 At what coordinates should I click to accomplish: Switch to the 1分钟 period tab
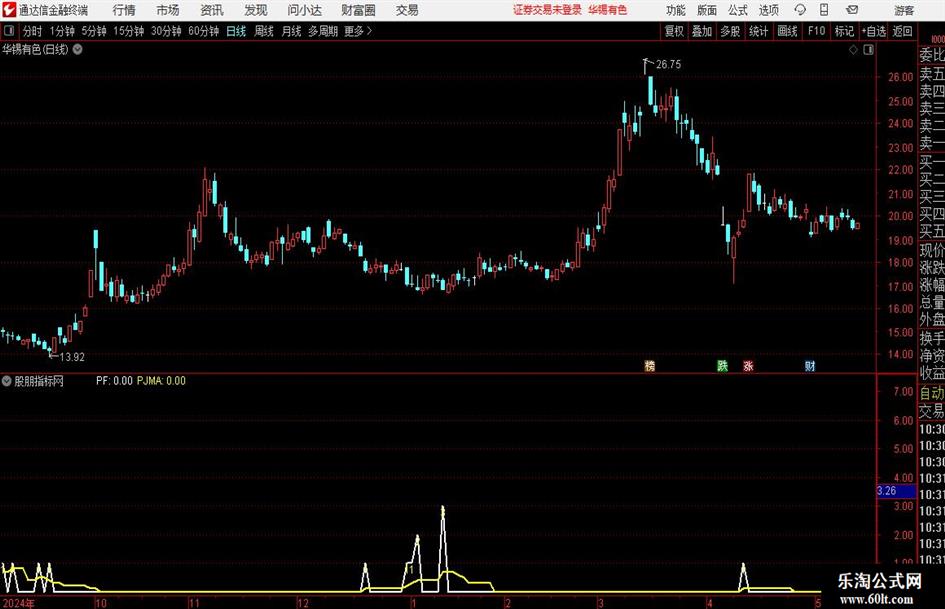(62, 31)
